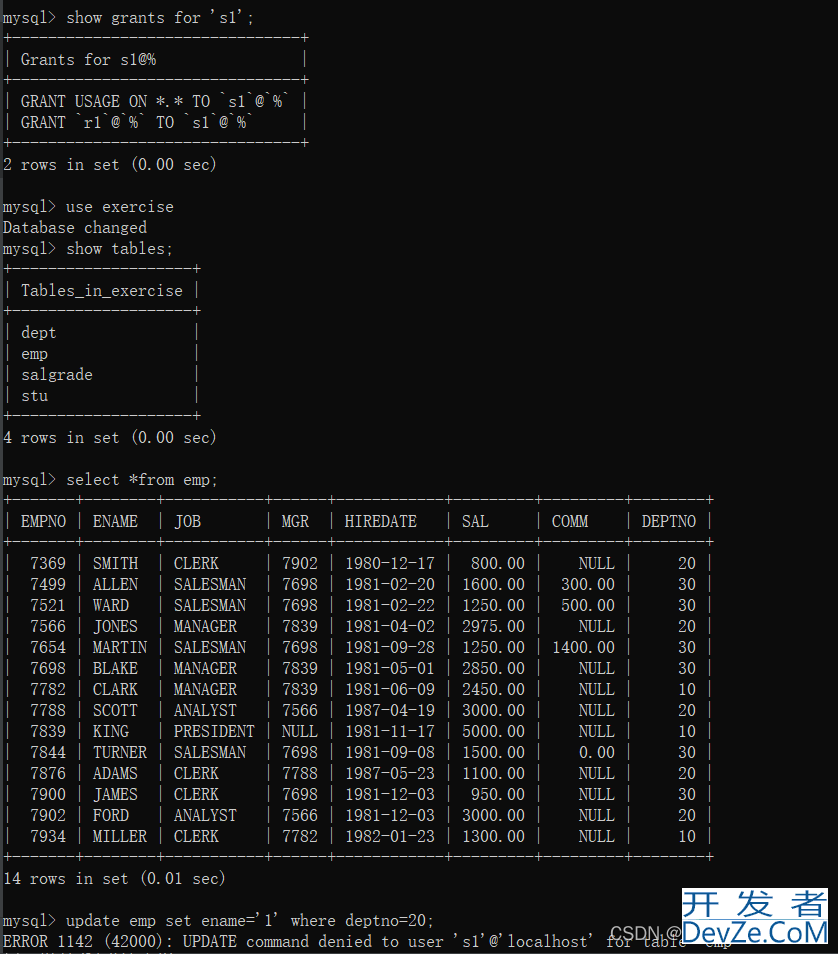Click commission value 1400.00
This screenshot has height=954, width=838.
pyautogui.click(x=584, y=647)
